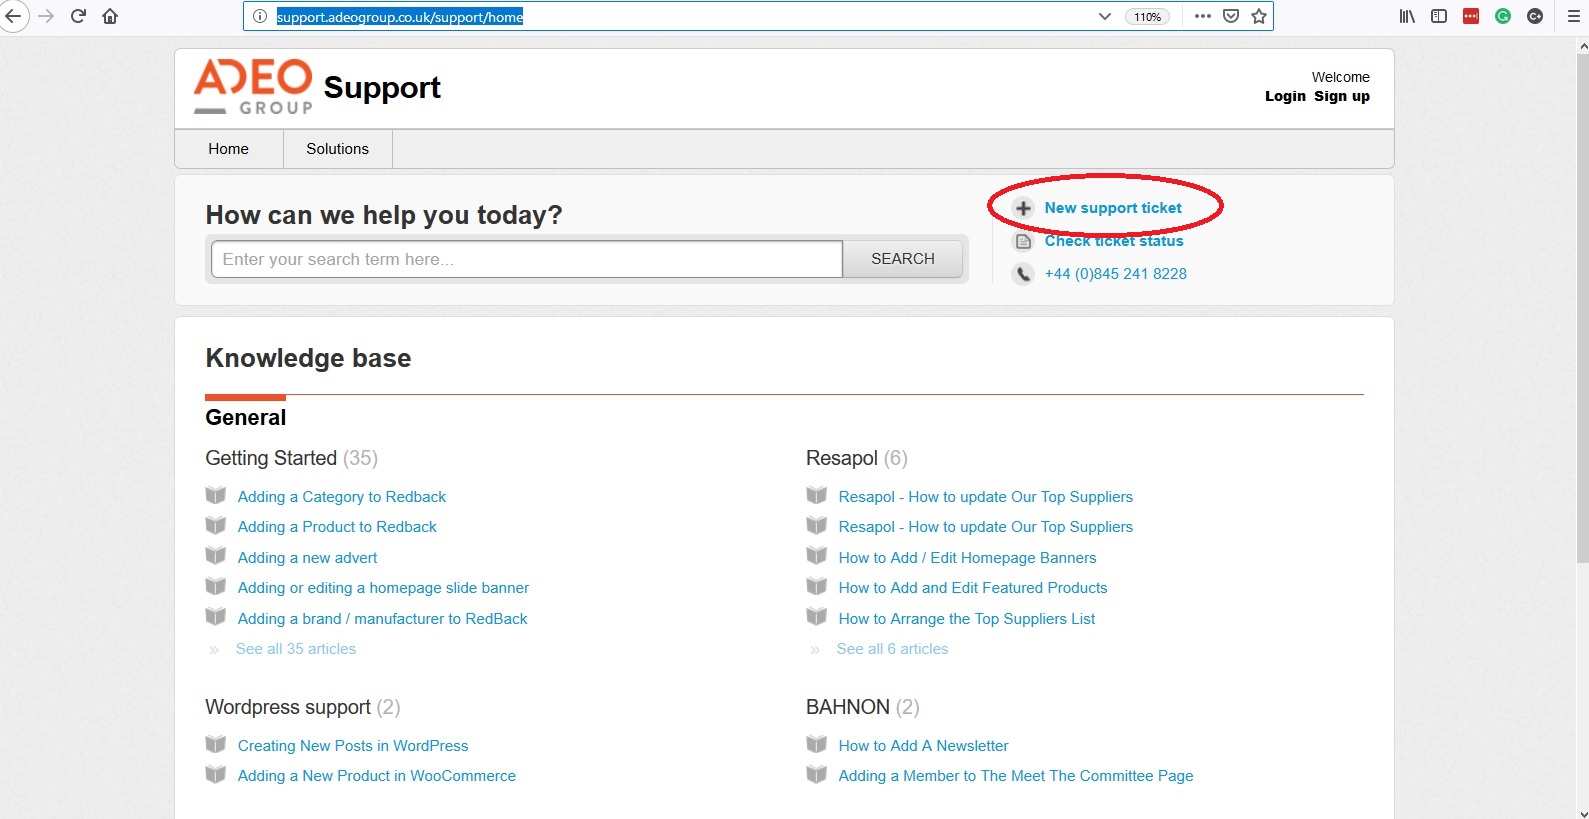Open How to Add / Edit Homepage Banners
This screenshot has width=1589, height=819.
pyautogui.click(x=967, y=558)
